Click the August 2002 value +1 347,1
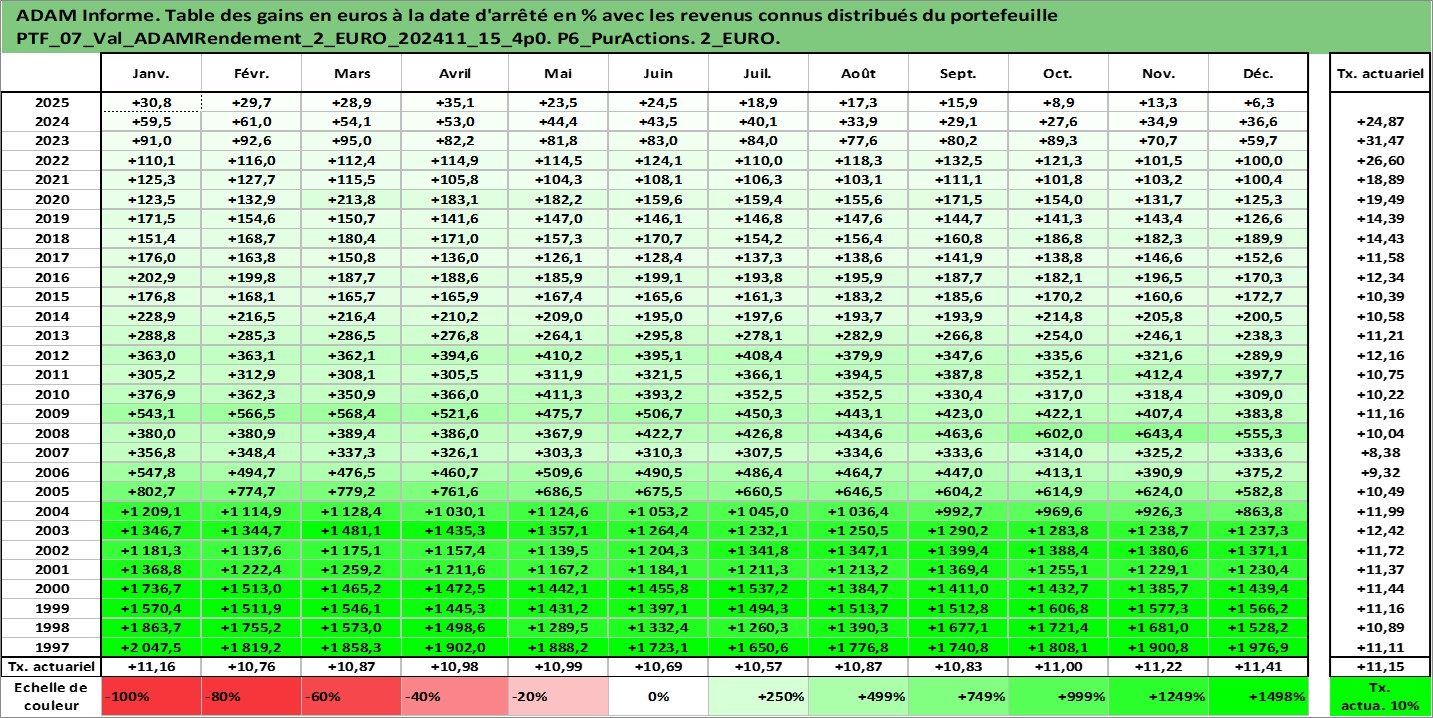 pyautogui.click(x=858, y=550)
